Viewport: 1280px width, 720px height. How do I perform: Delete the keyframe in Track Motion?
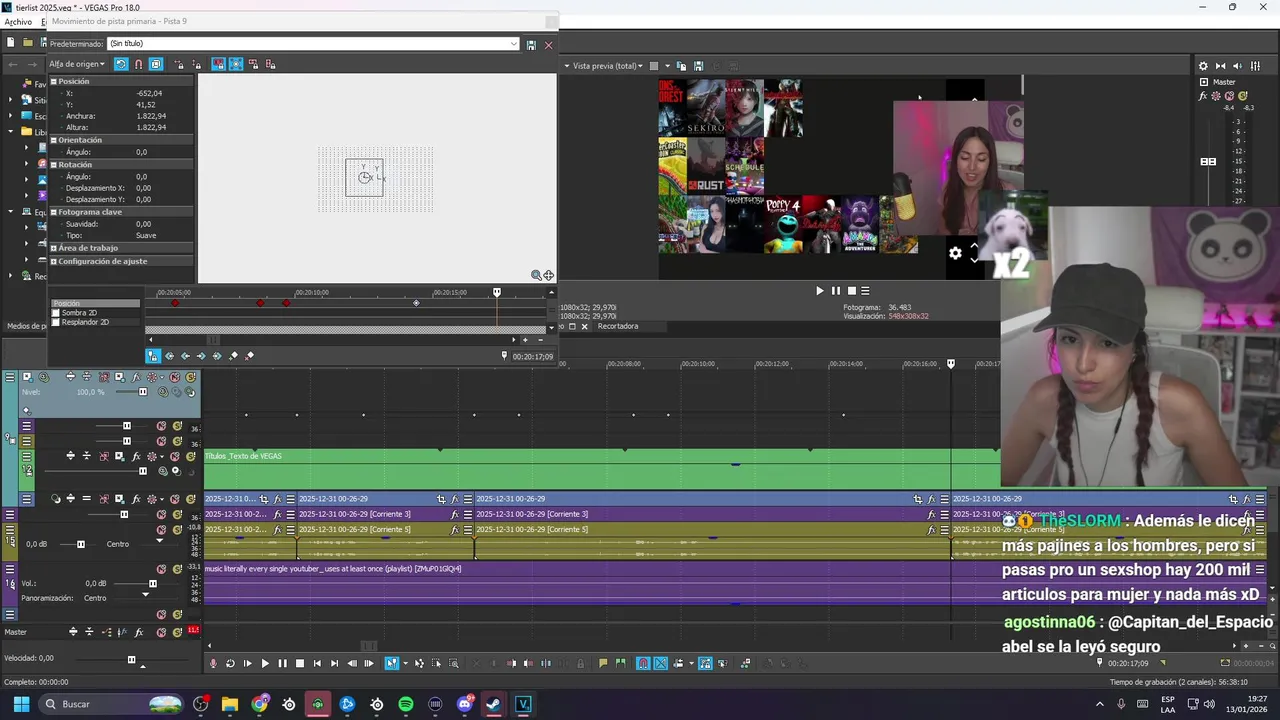pos(250,356)
